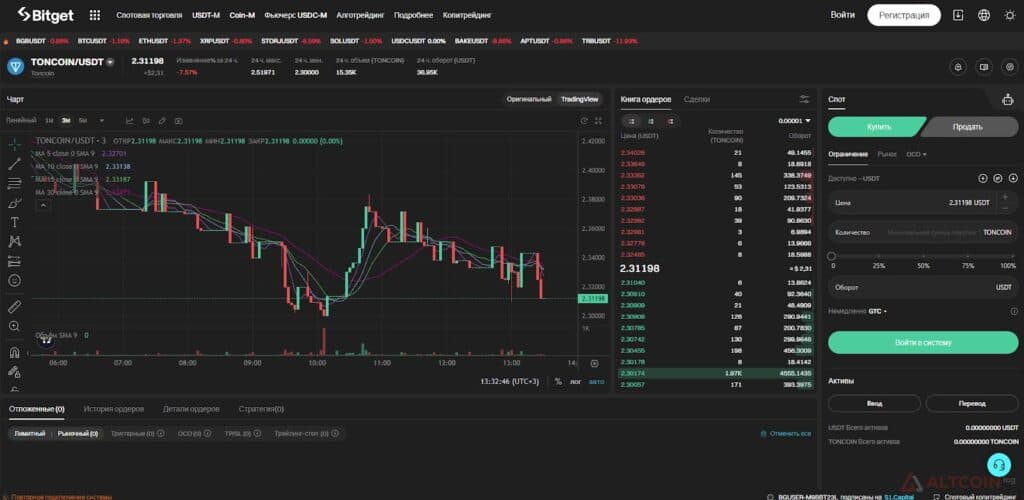Click the amount slider handle at 0
Image resolution: width=1024 pixels, height=500 pixels.
click(832, 257)
